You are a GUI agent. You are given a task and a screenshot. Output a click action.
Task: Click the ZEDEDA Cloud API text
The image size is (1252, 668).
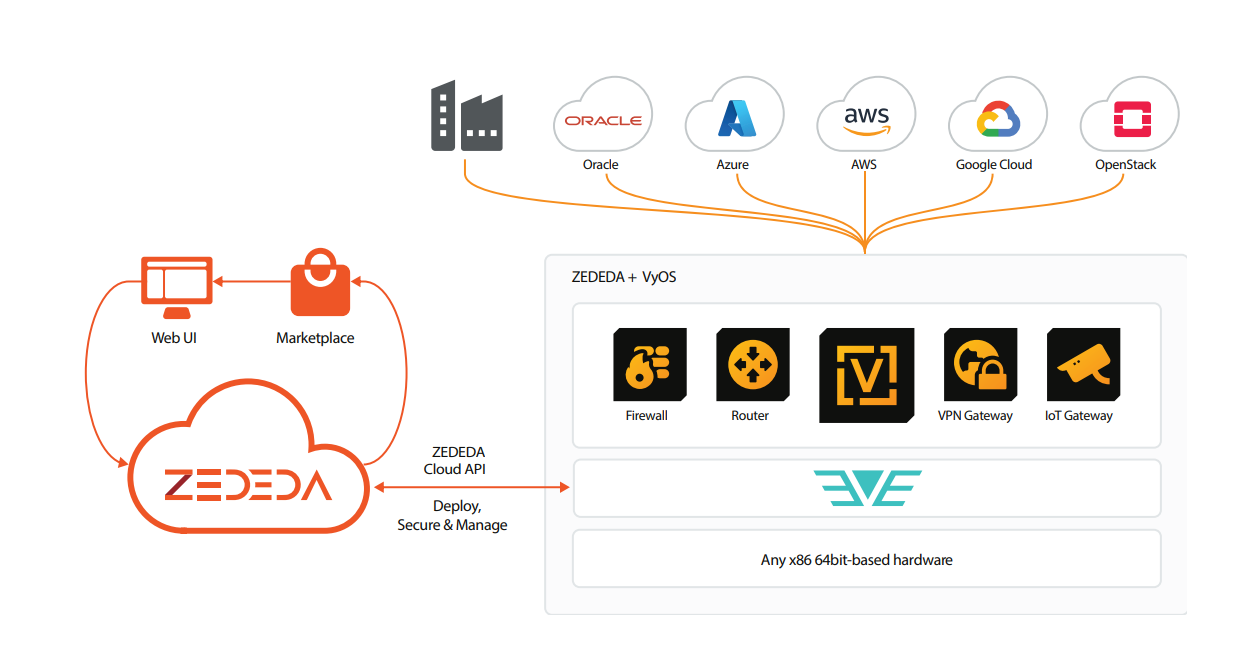pyautogui.click(x=456, y=461)
